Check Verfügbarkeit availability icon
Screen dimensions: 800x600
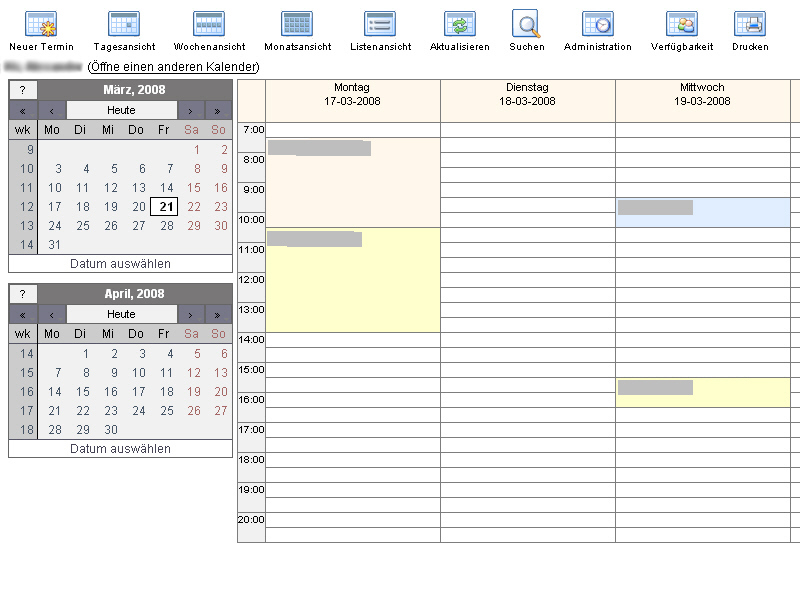(x=681, y=24)
